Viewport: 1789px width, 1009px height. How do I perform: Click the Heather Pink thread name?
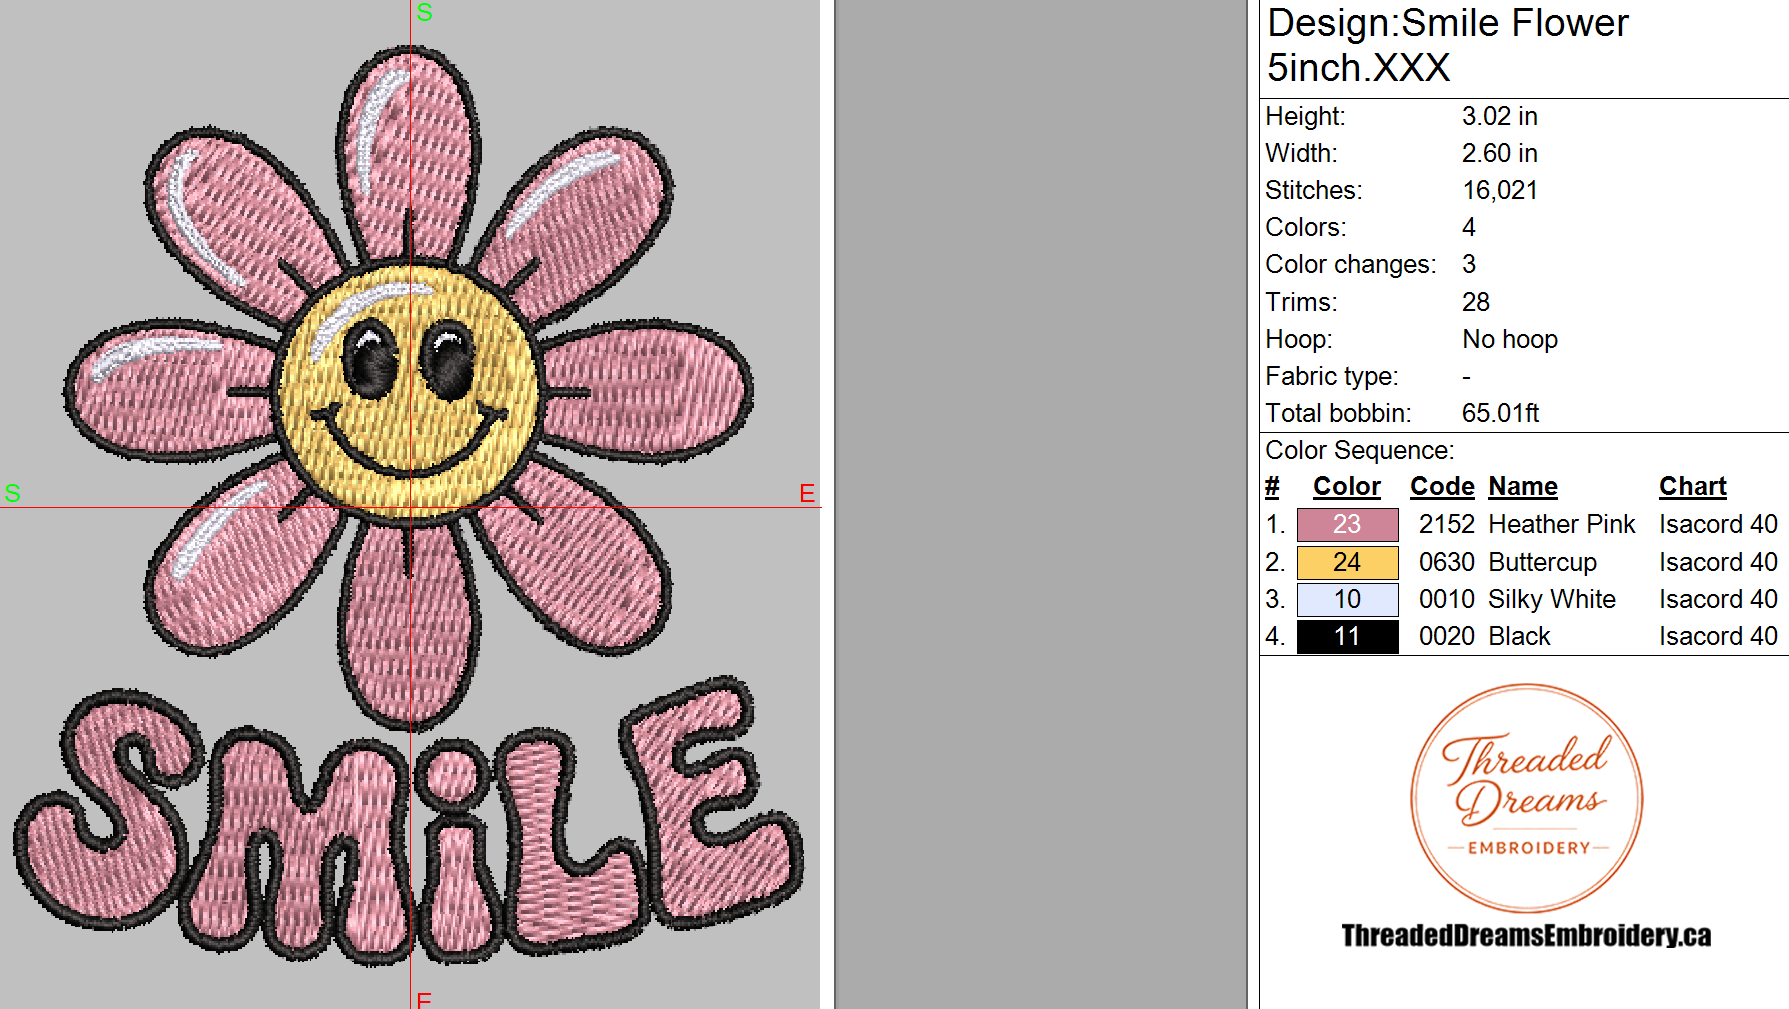[1562, 524]
